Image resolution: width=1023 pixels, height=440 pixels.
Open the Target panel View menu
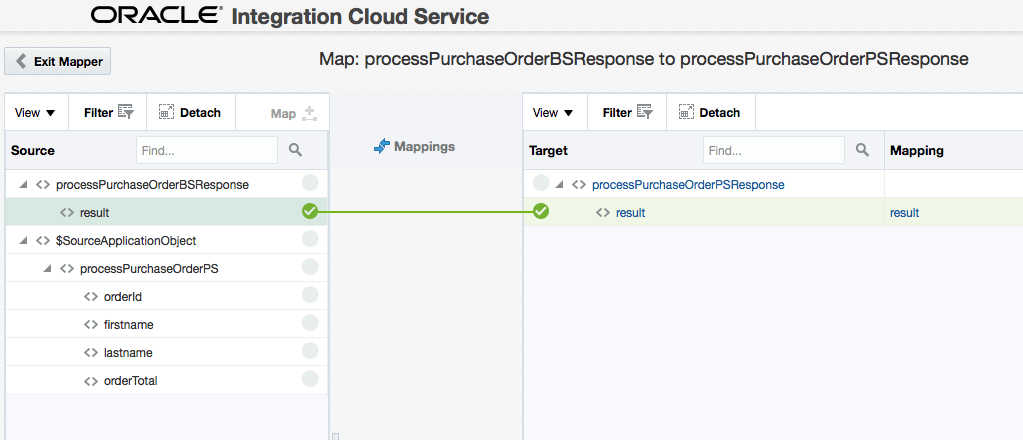click(x=553, y=113)
